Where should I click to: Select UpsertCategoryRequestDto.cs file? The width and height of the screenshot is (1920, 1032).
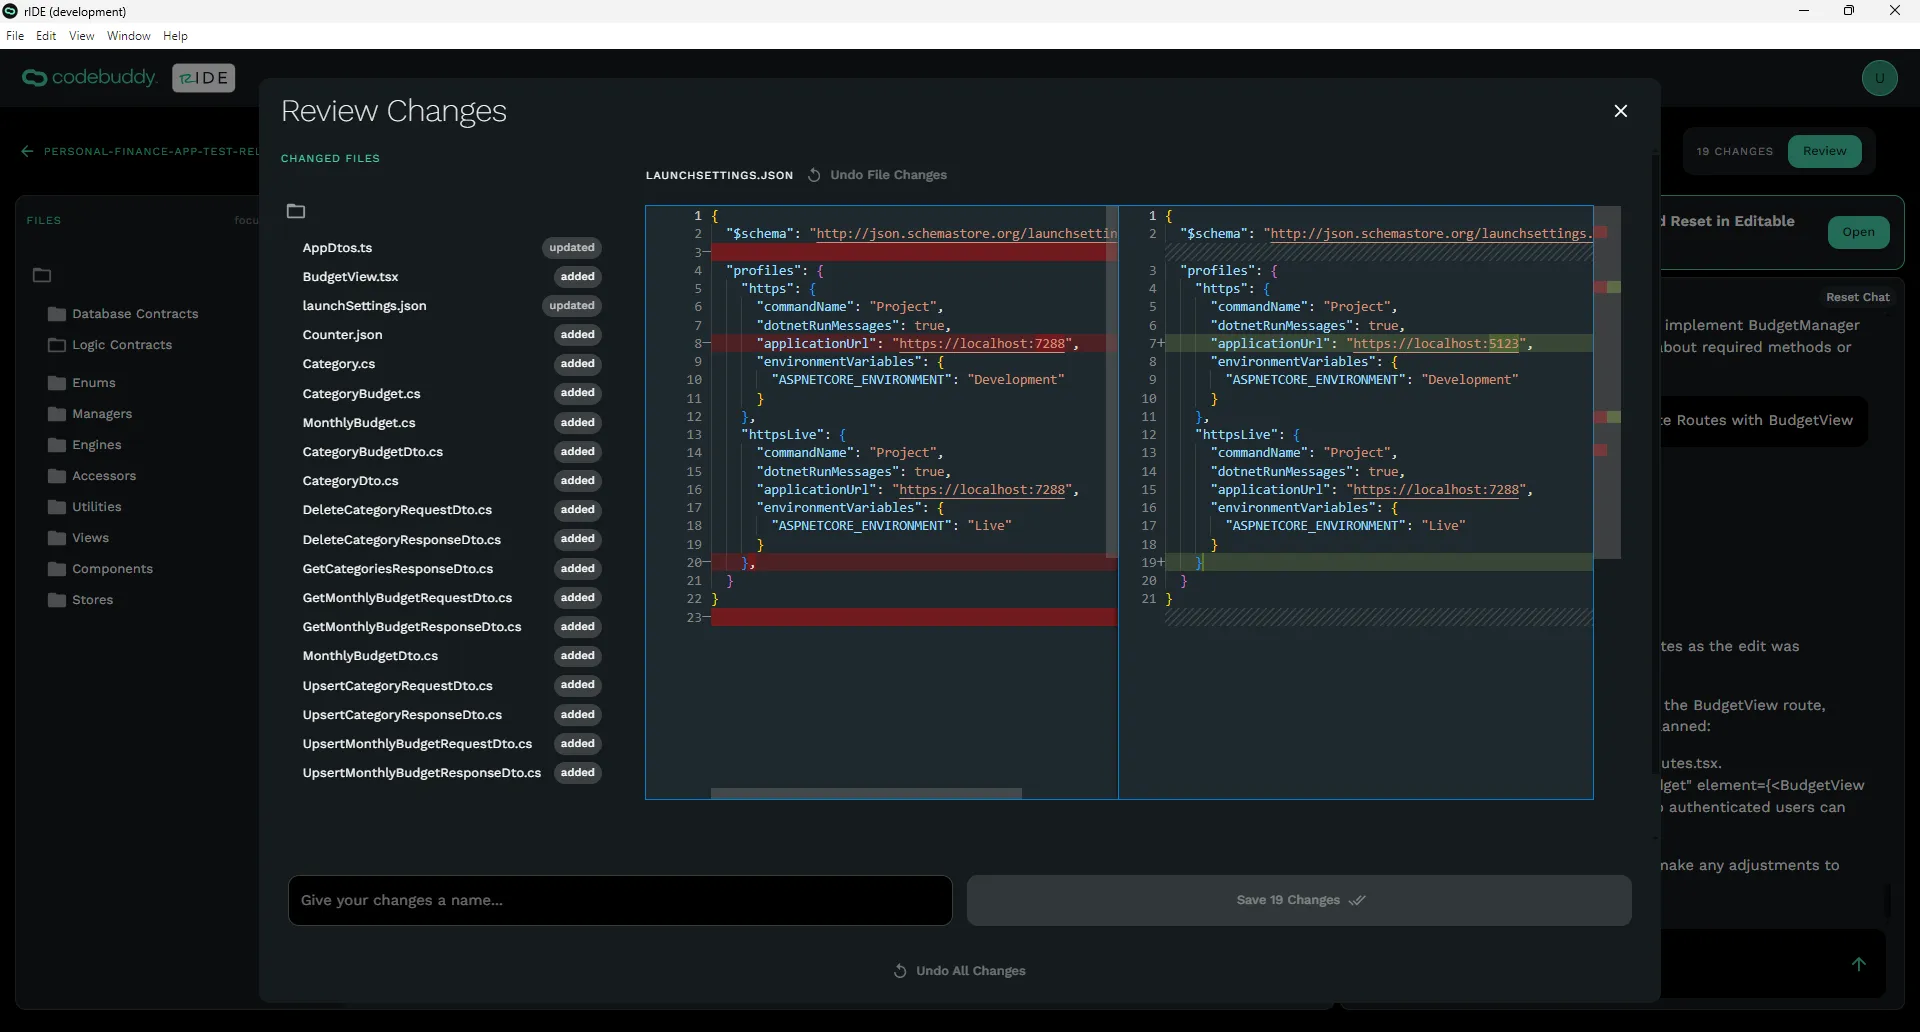[397, 686]
